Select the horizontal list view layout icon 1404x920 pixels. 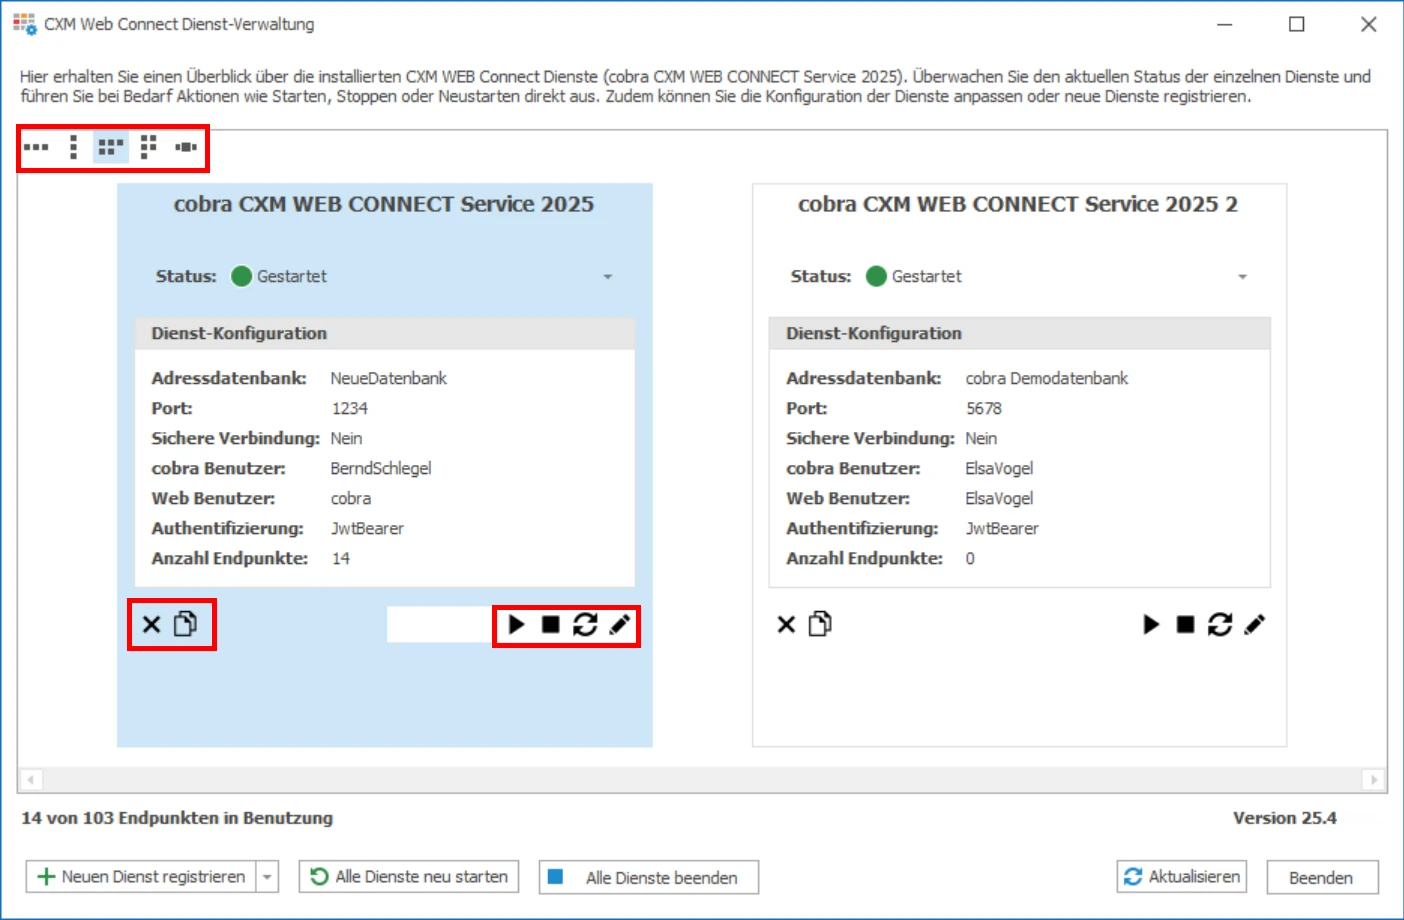[x=37, y=146]
